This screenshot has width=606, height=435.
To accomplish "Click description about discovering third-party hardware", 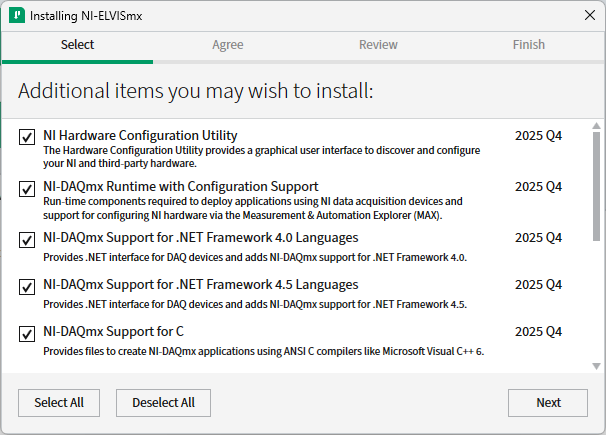I will (x=262, y=156).
